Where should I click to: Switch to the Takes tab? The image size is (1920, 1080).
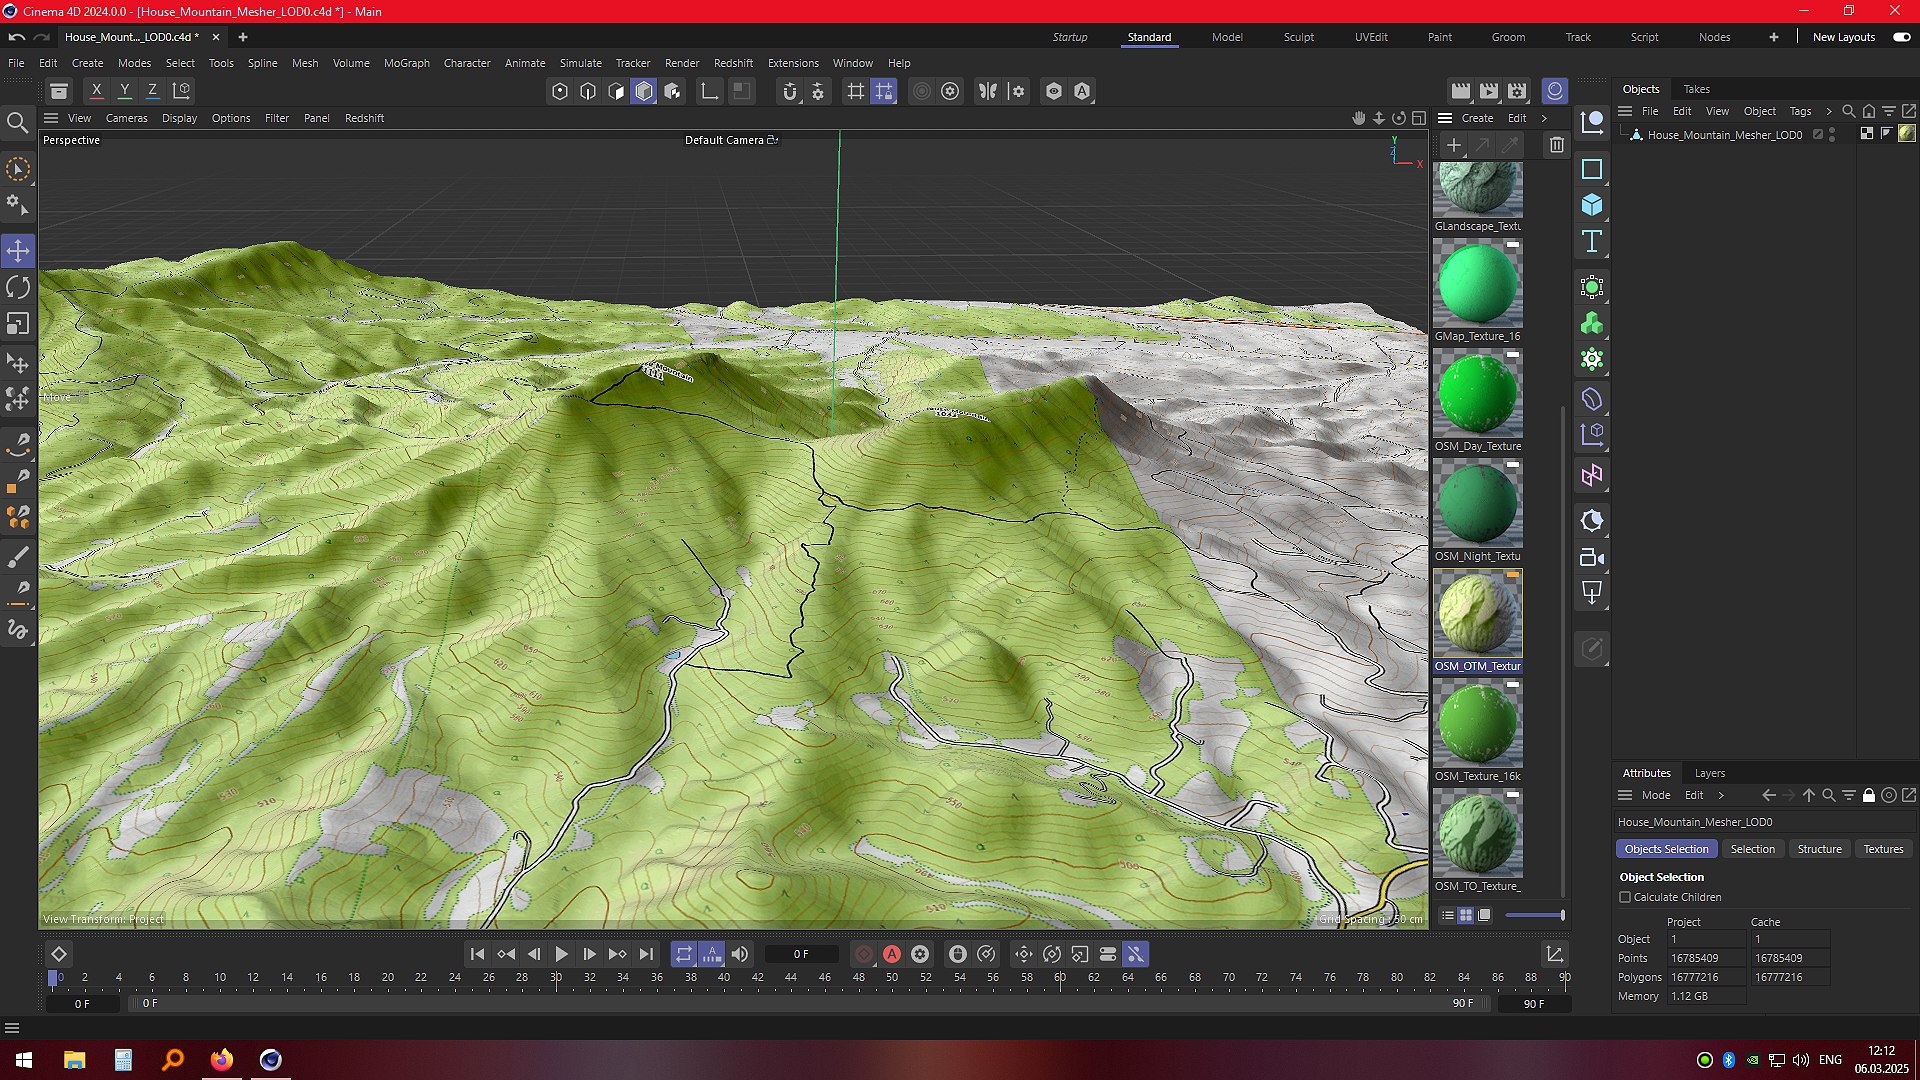tap(1696, 89)
